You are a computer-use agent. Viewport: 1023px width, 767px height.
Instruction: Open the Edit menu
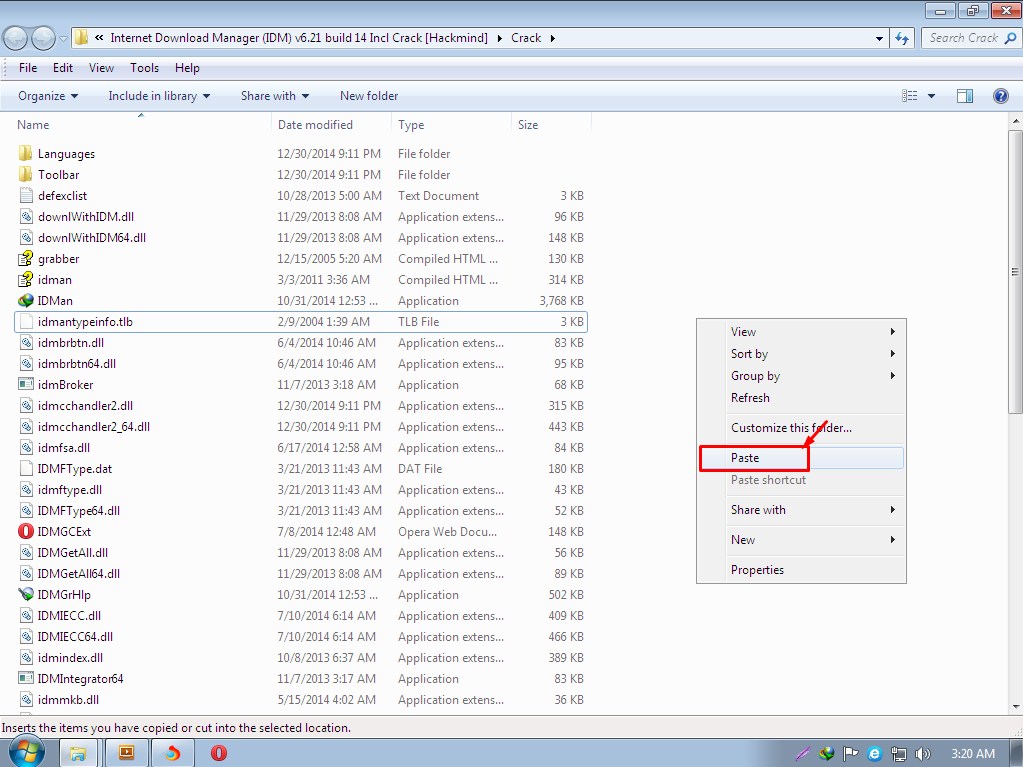coord(63,68)
